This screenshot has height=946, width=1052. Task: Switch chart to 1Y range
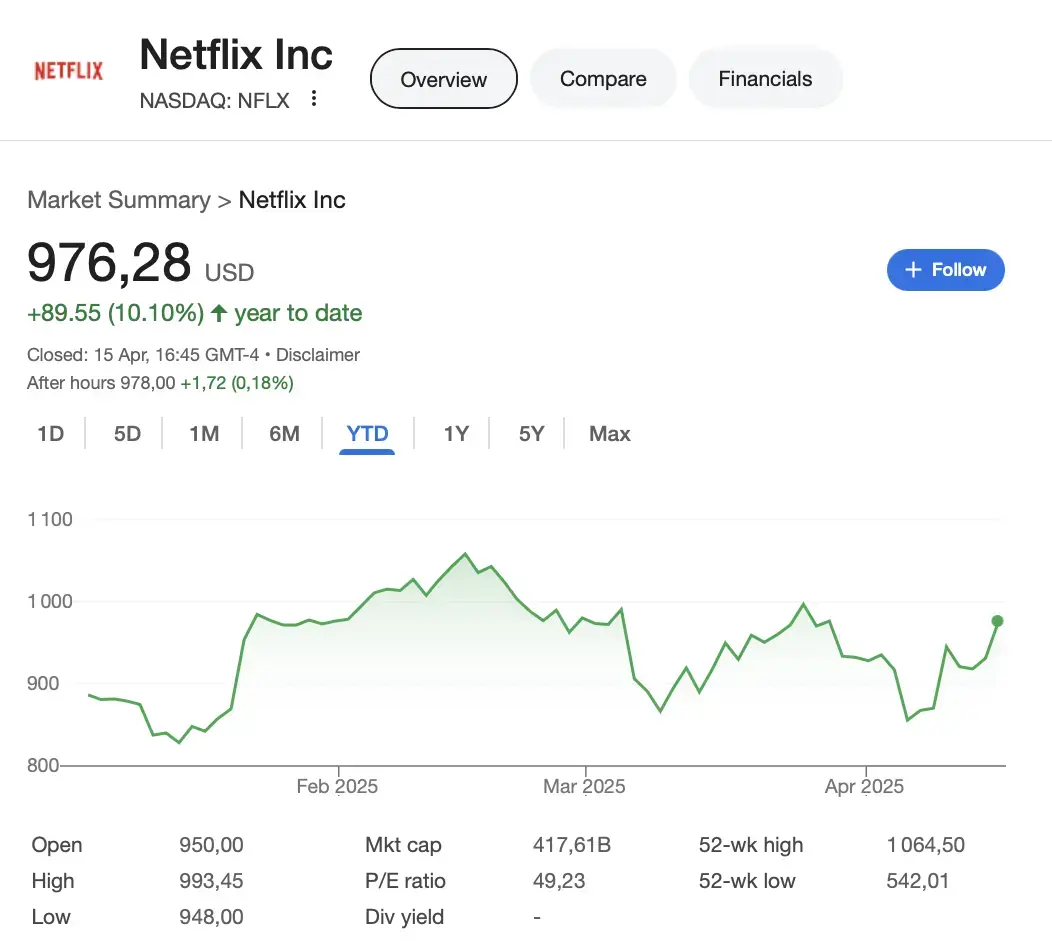point(456,433)
